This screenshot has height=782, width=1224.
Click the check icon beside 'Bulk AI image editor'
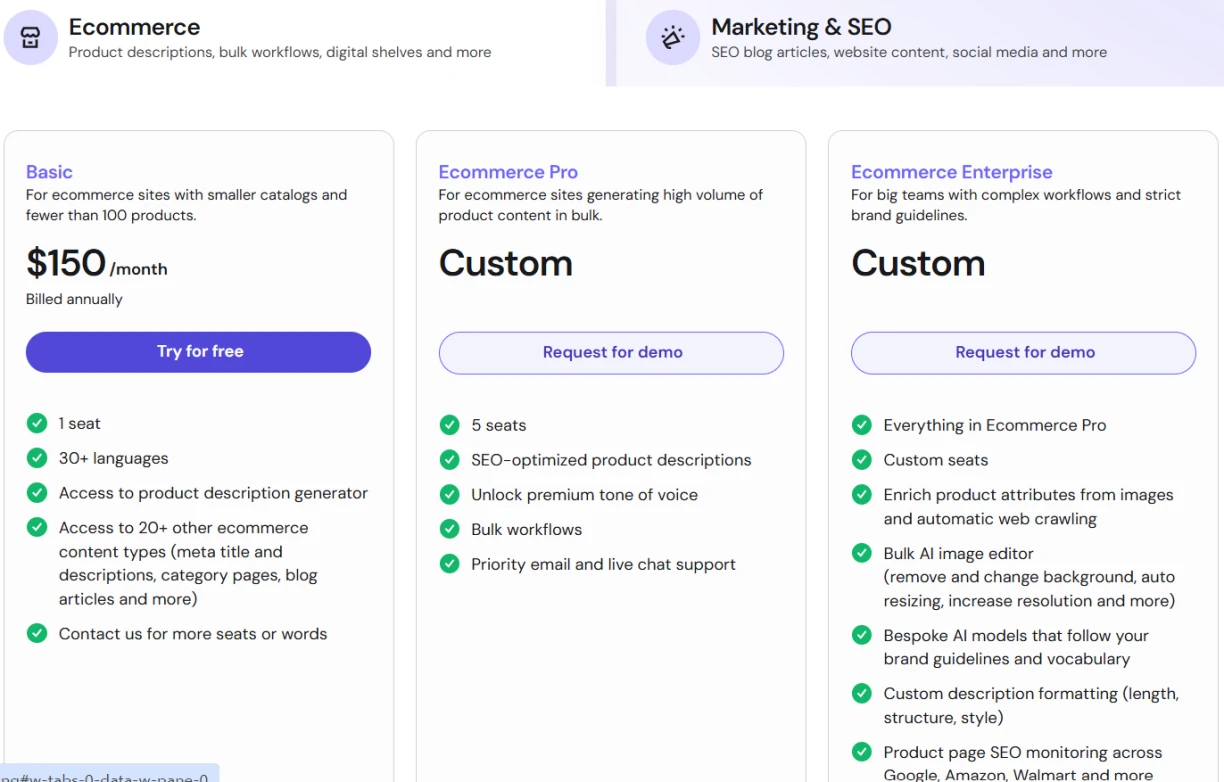(862, 553)
